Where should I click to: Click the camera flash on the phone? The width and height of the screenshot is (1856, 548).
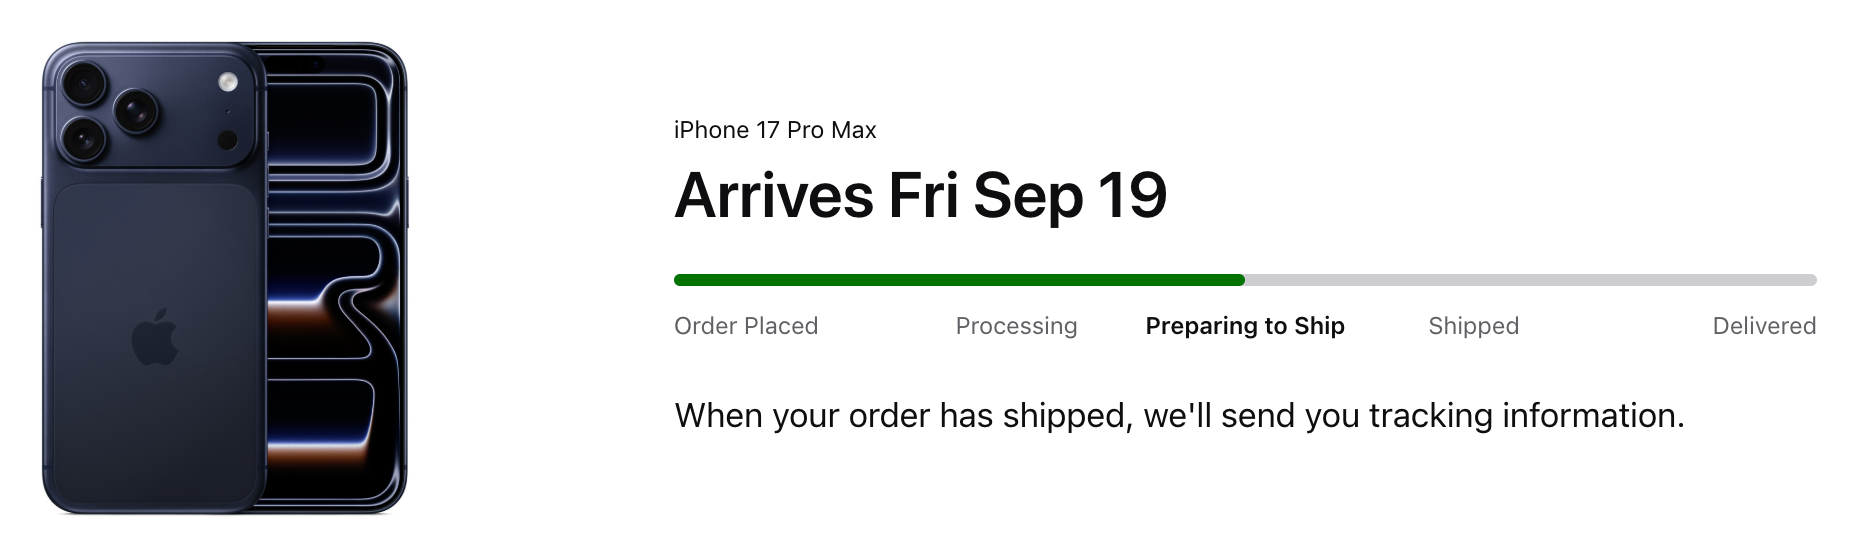click(x=228, y=82)
